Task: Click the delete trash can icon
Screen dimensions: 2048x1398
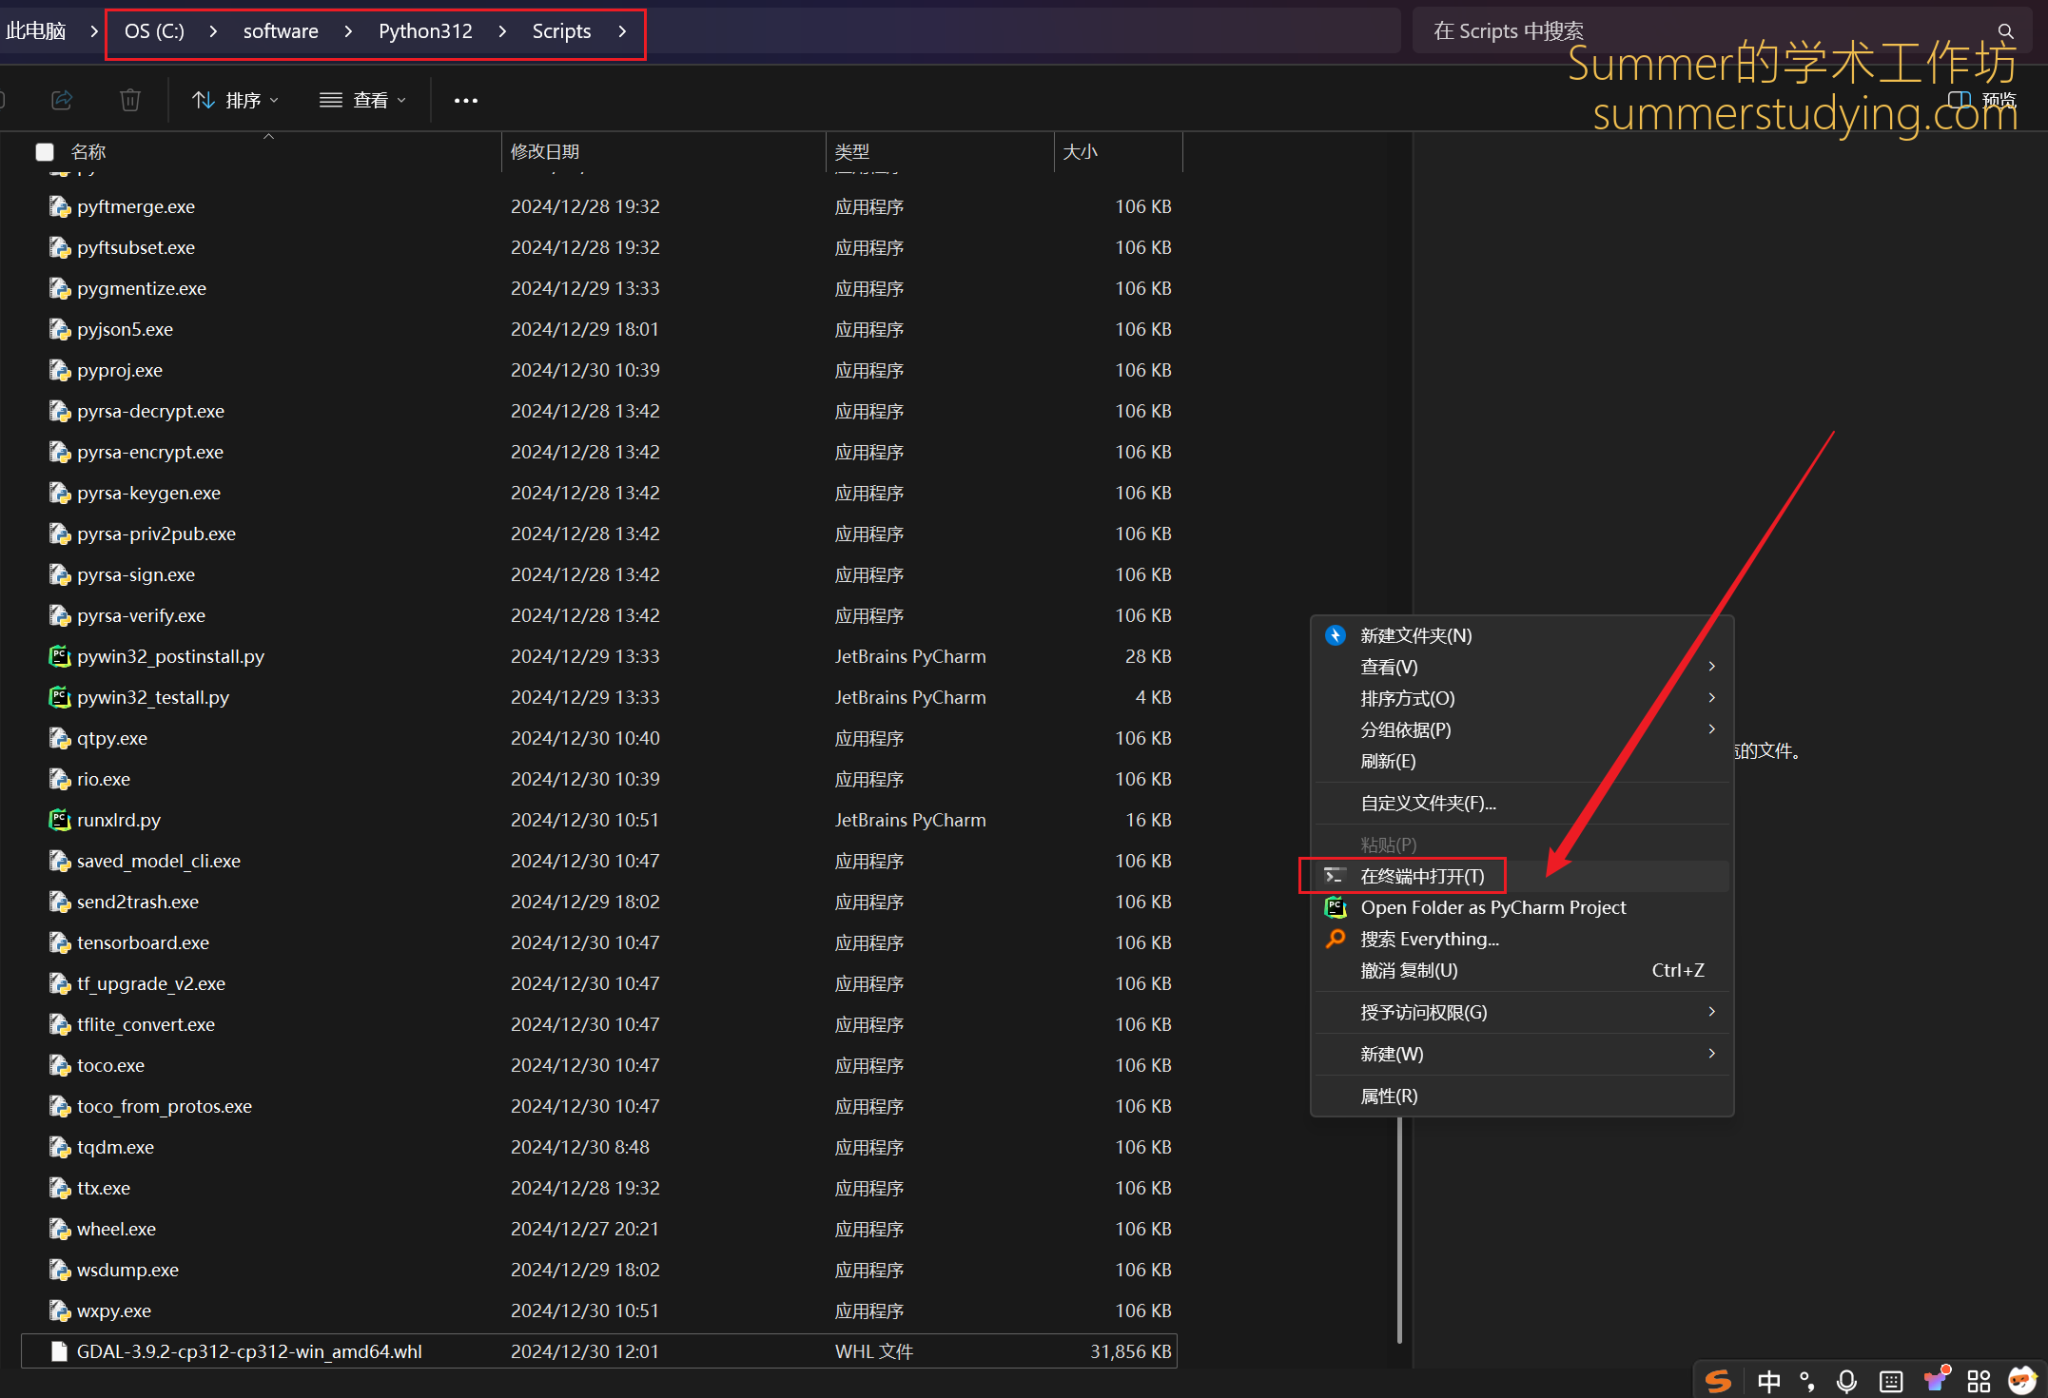Action: [x=130, y=100]
